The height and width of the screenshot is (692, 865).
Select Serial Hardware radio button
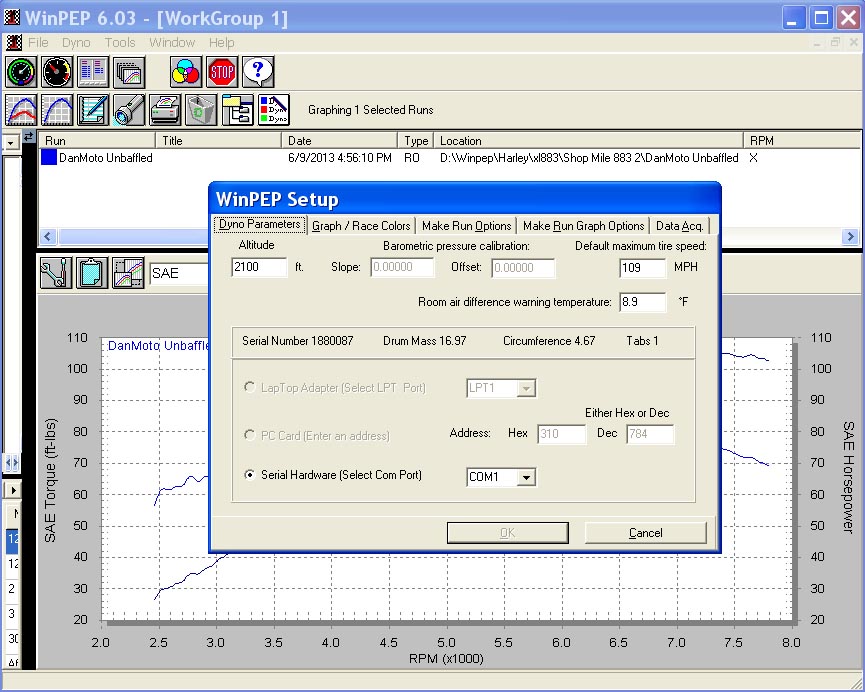pyautogui.click(x=250, y=475)
